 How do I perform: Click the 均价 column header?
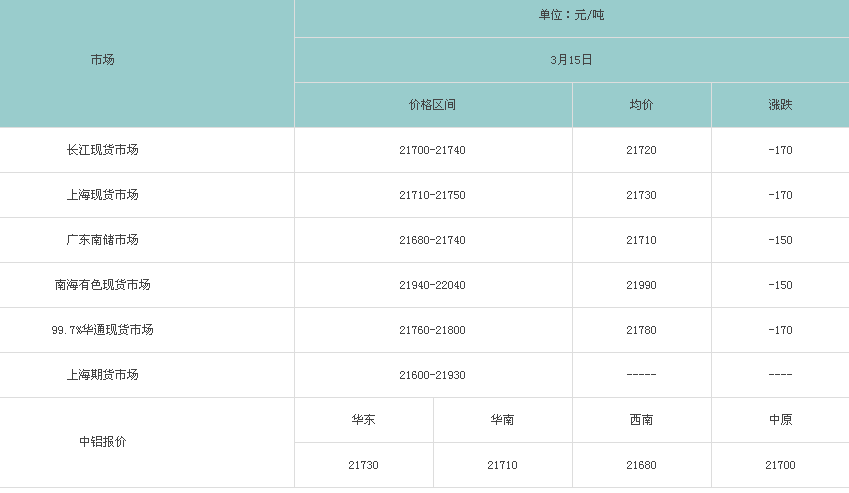(x=641, y=105)
